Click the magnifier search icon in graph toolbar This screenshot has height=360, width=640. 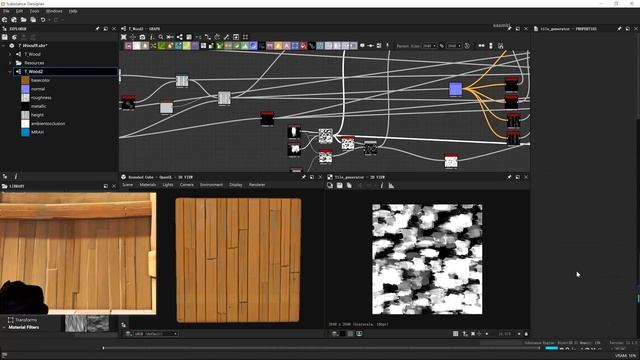[161, 37]
